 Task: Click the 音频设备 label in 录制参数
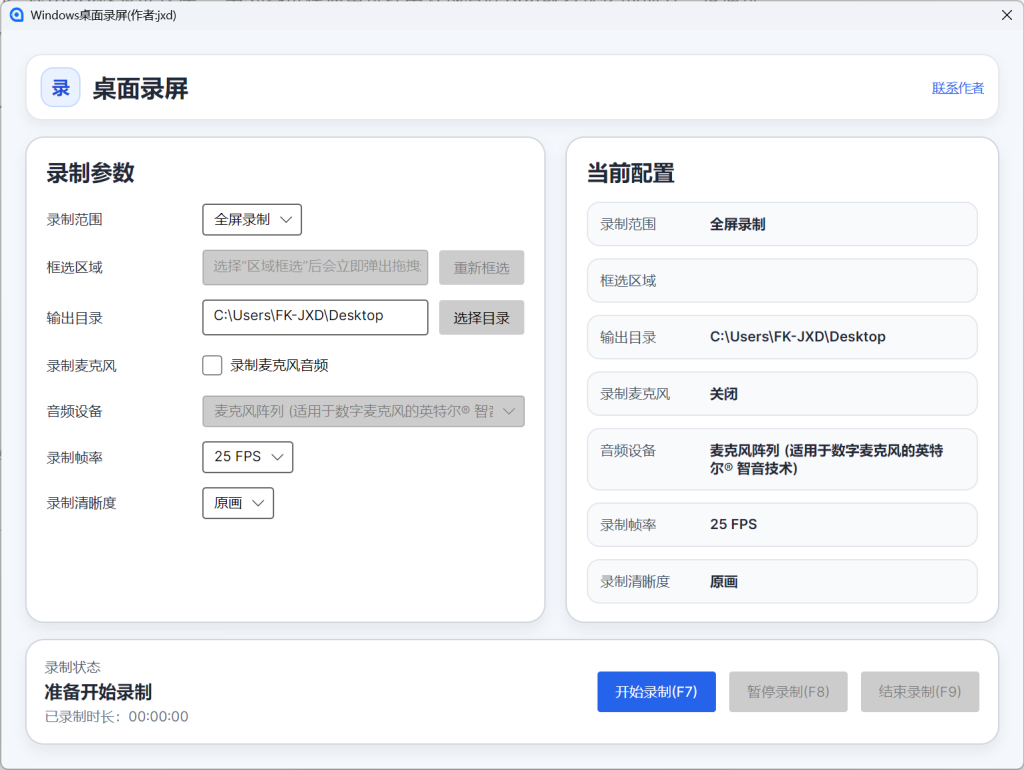tap(74, 411)
